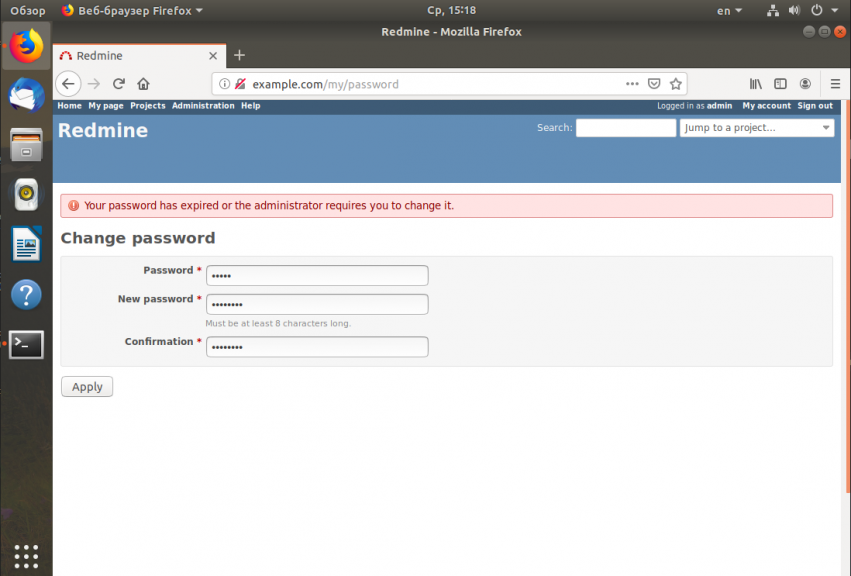Click 'Must be at least 8 characters long.' hint
The height and width of the screenshot is (576, 851).
coord(278,324)
